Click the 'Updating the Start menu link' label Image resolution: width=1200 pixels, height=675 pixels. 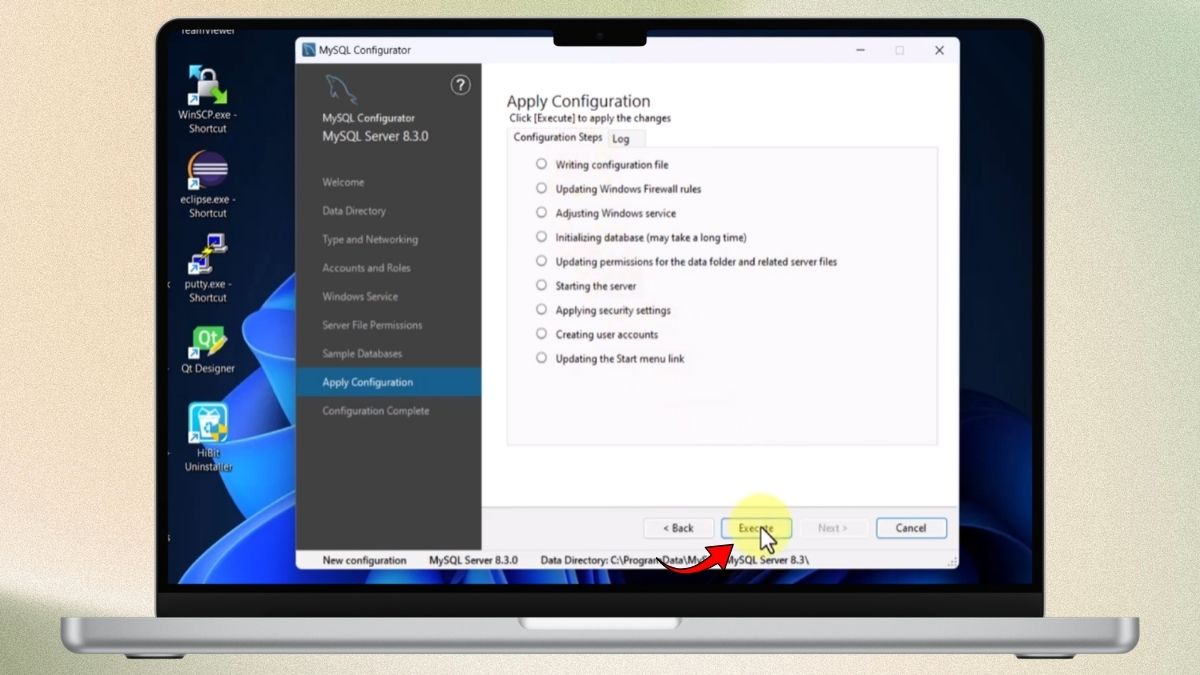[x=620, y=359]
